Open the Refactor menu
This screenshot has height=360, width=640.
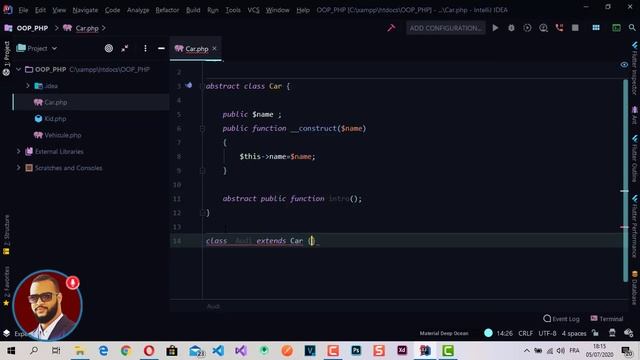167,10
